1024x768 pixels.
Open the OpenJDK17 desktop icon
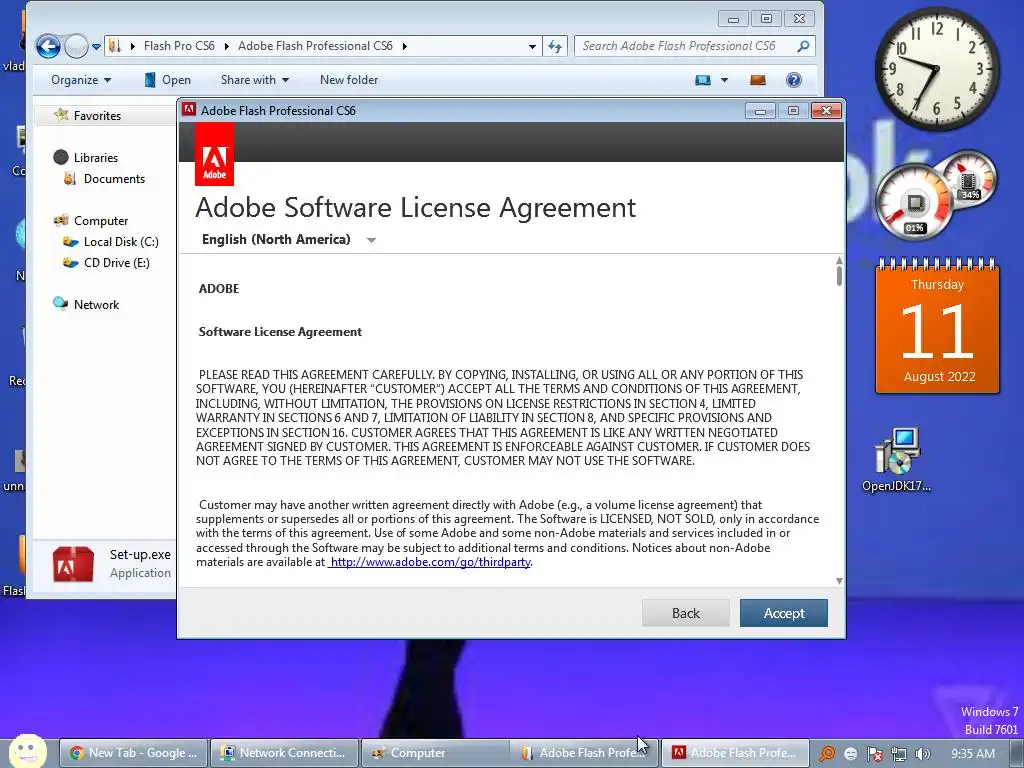tap(897, 459)
